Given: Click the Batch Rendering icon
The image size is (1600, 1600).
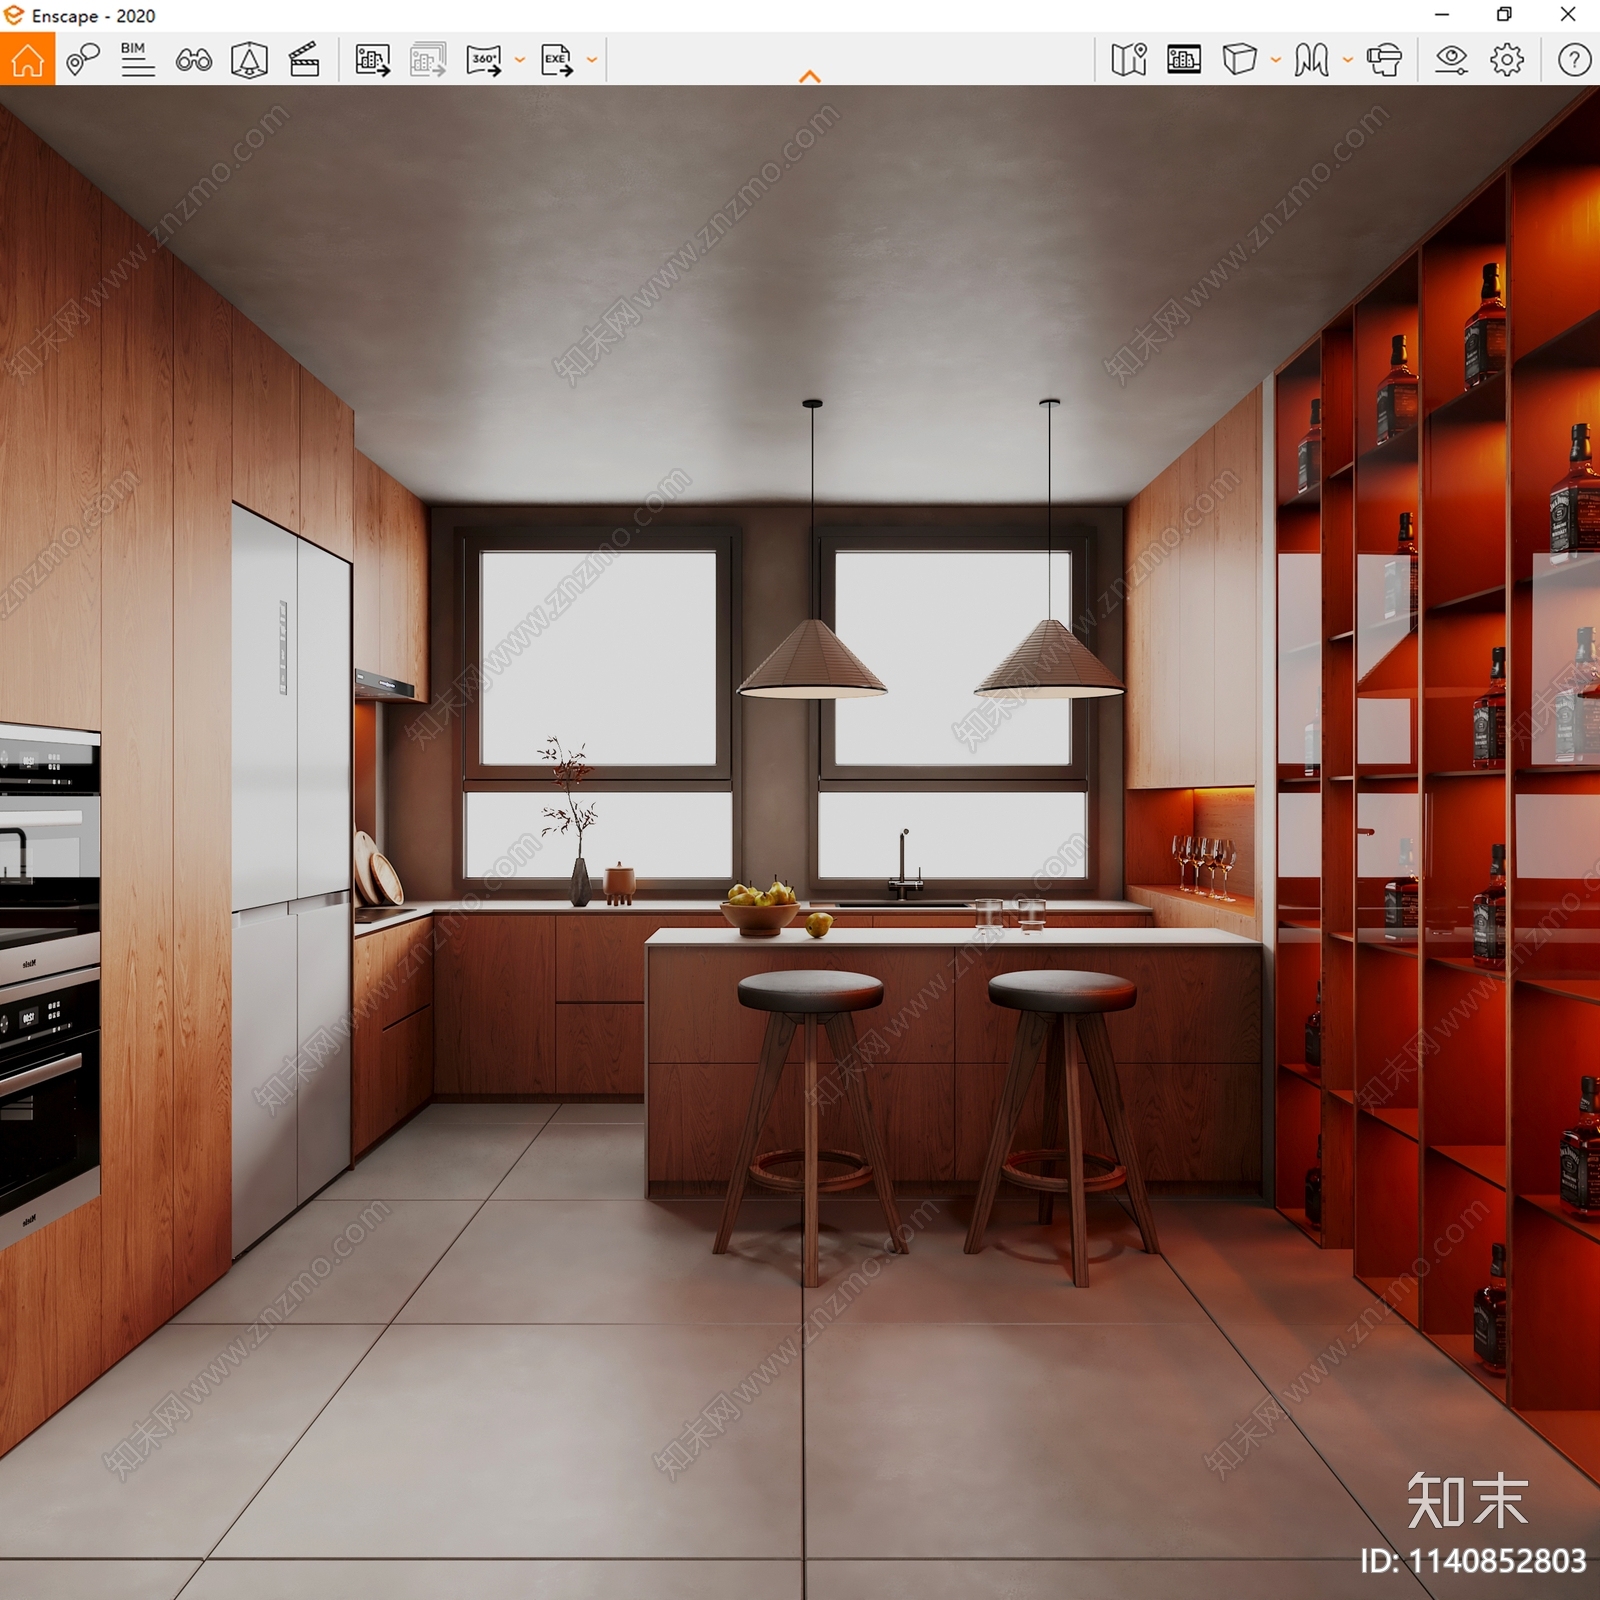Looking at the screenshot, I should [x=428, y=60].
